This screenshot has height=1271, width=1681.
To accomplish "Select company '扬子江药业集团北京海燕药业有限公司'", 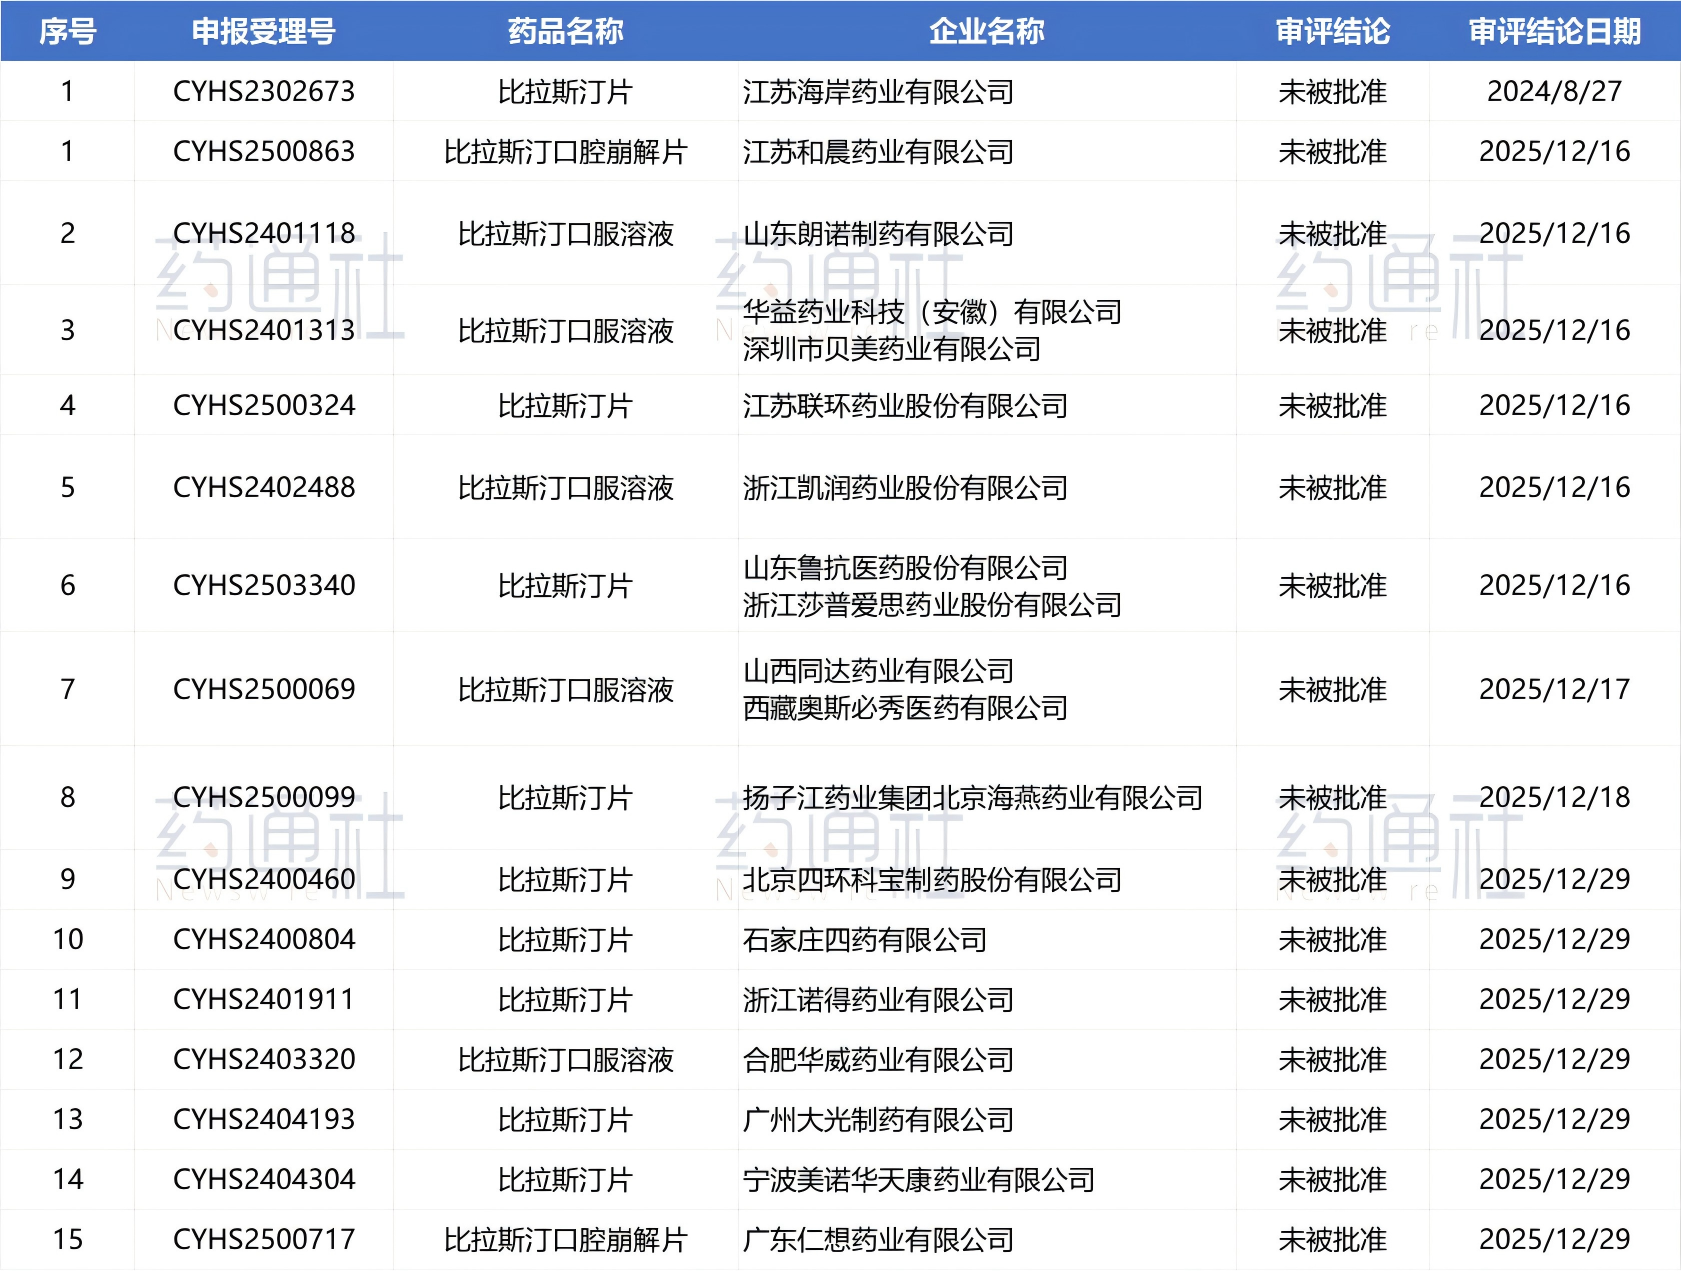I will point(972,798).
